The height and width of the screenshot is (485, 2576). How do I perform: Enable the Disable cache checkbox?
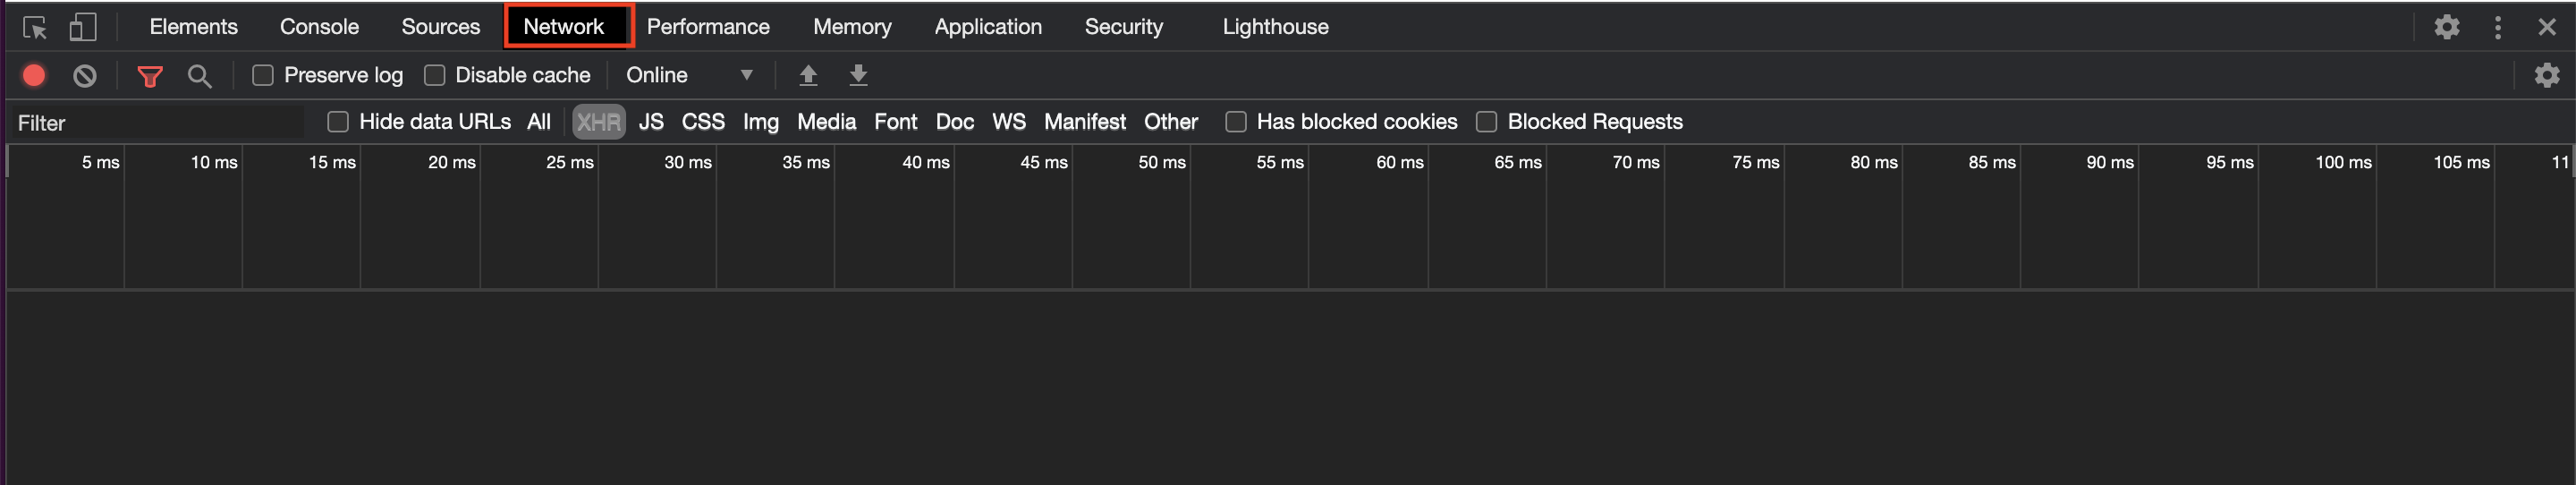(435, 75)
